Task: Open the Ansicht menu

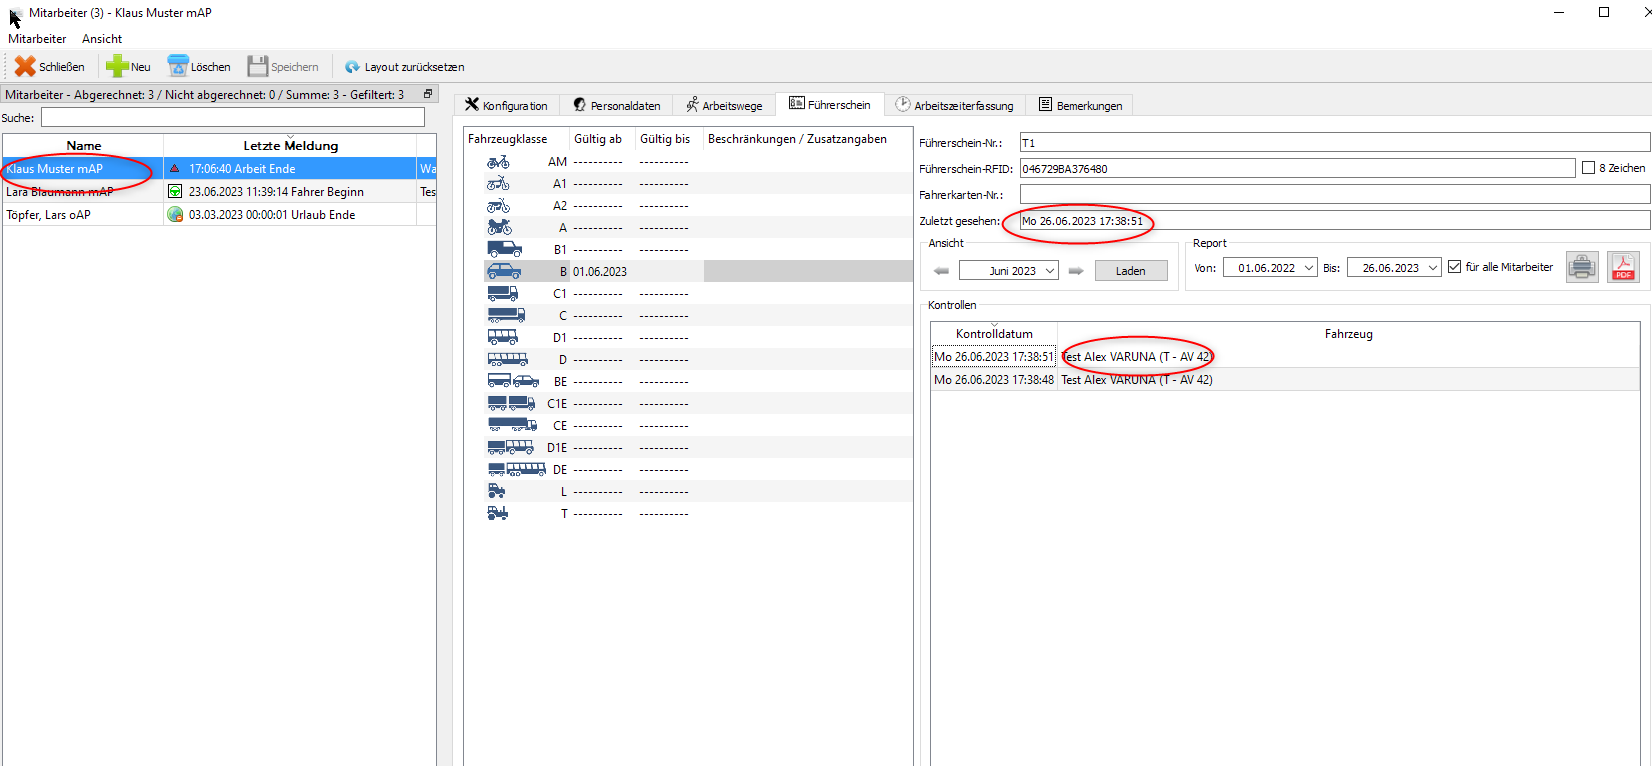Action: pos(102,39)
